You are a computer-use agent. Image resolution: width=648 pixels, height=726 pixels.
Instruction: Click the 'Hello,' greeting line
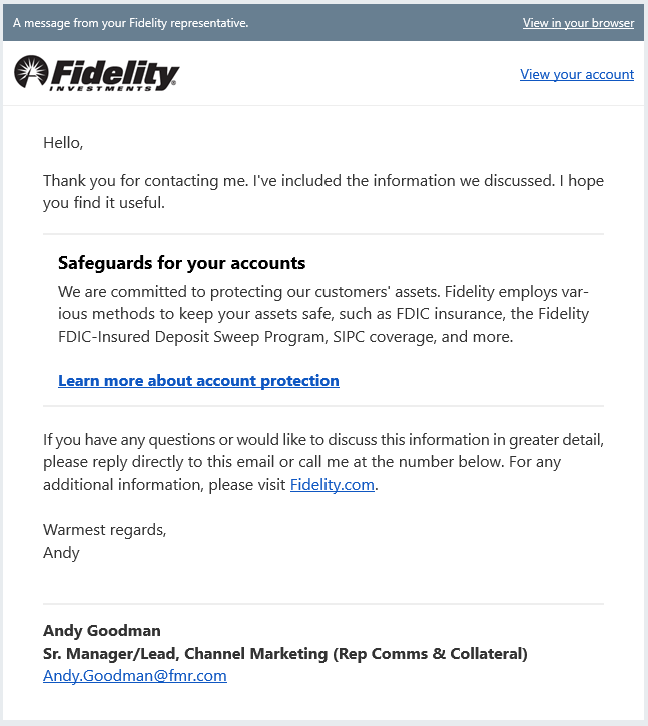point(63,142)
